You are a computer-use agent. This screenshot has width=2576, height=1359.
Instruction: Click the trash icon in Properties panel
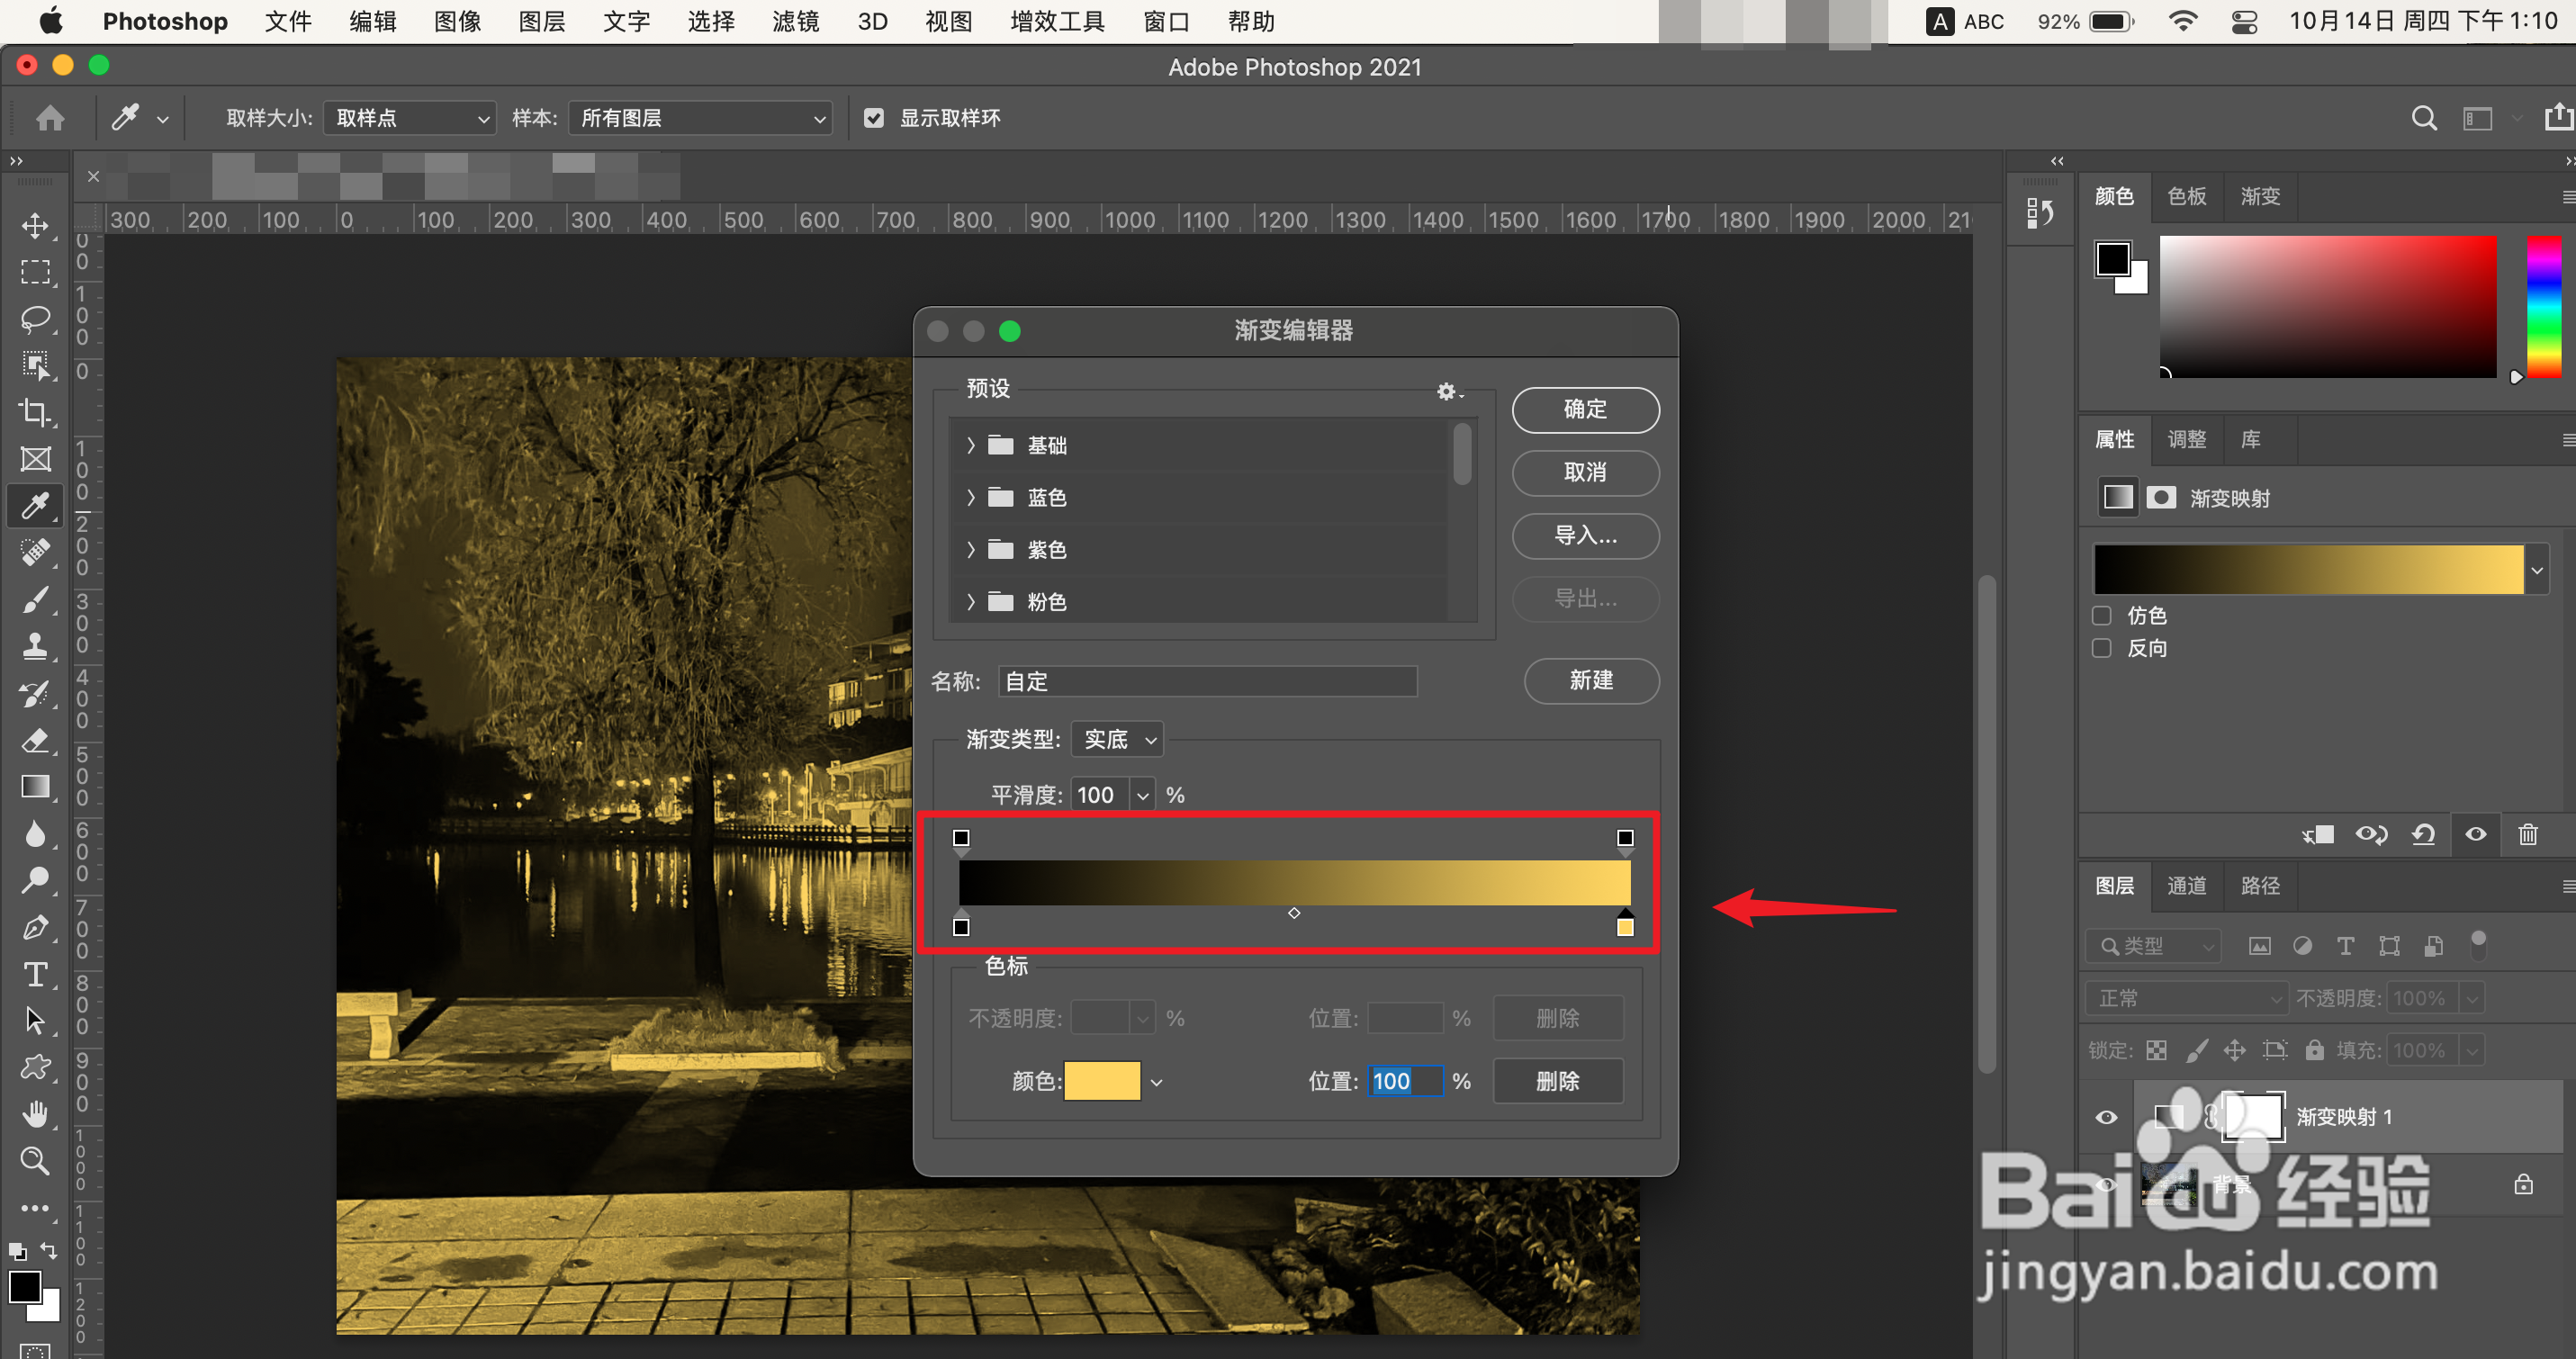[x=2528, y=835]
